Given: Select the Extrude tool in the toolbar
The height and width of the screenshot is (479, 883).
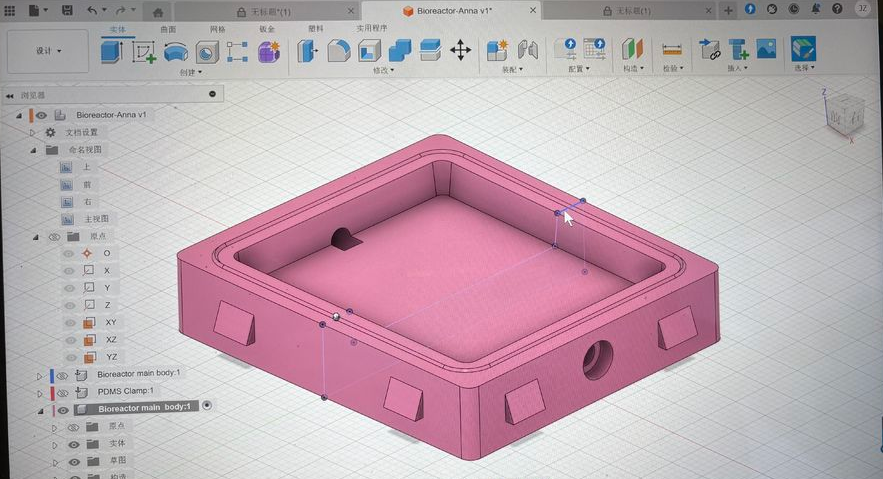Looking at the screenshot, I should click(111, 51).
